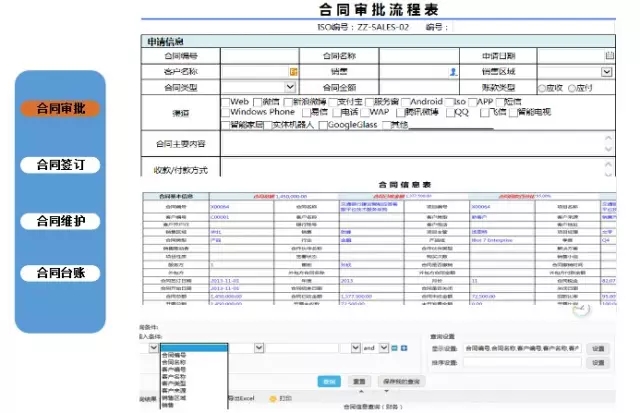Select the 应付 radio button
Screen dimensions: 640x413
click(572, 88)
